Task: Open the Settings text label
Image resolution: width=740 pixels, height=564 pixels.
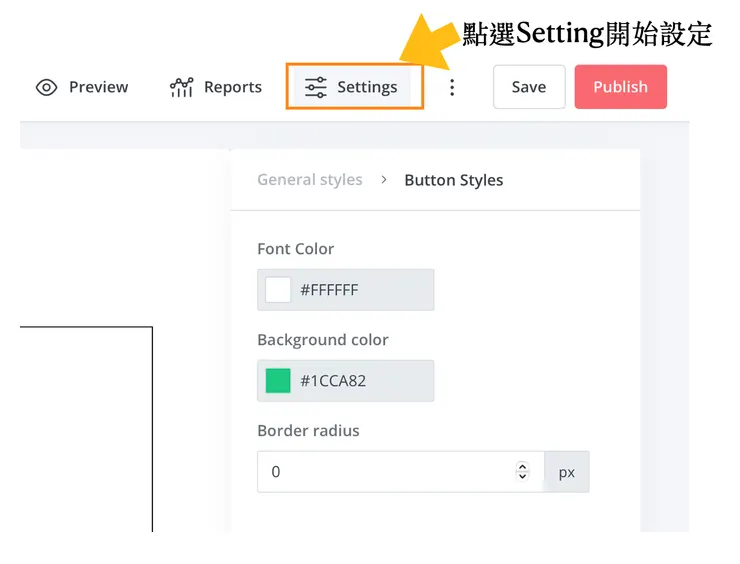Action: (367, 87)
